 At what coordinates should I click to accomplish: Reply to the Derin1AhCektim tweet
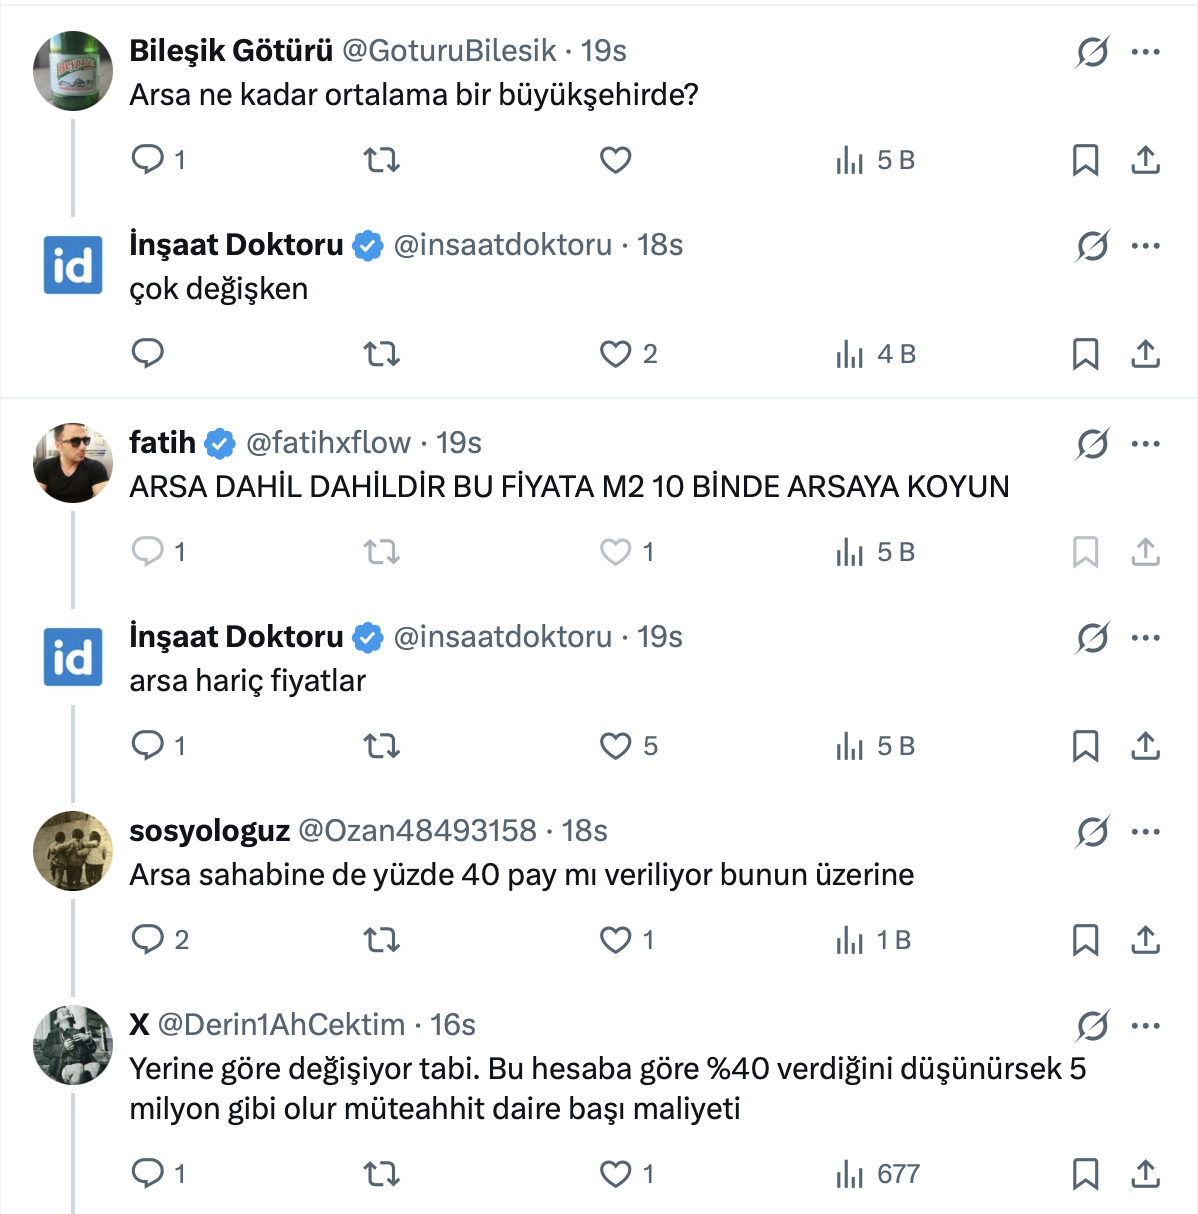click(148, 1174)
